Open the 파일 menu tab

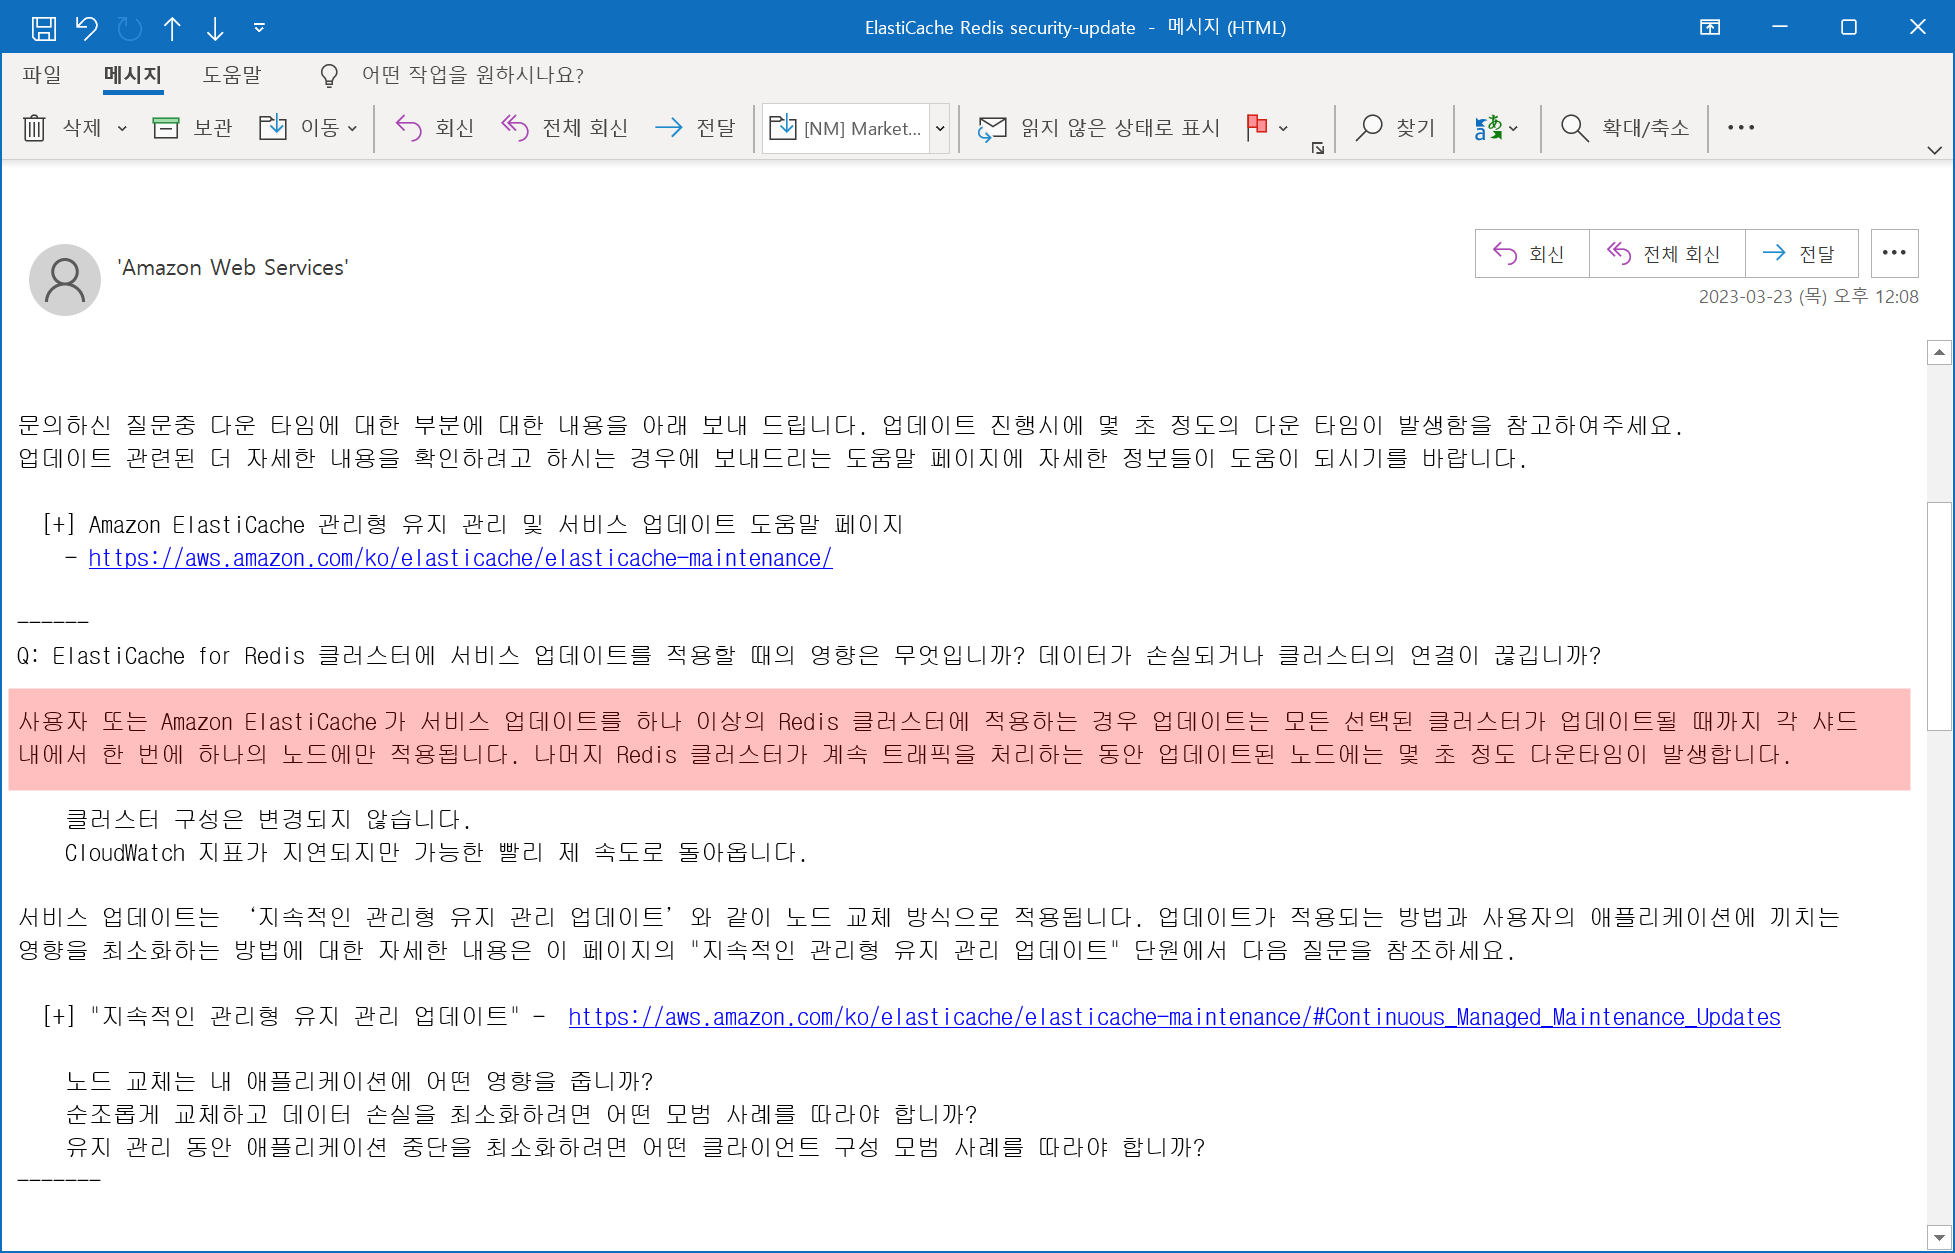42,75
